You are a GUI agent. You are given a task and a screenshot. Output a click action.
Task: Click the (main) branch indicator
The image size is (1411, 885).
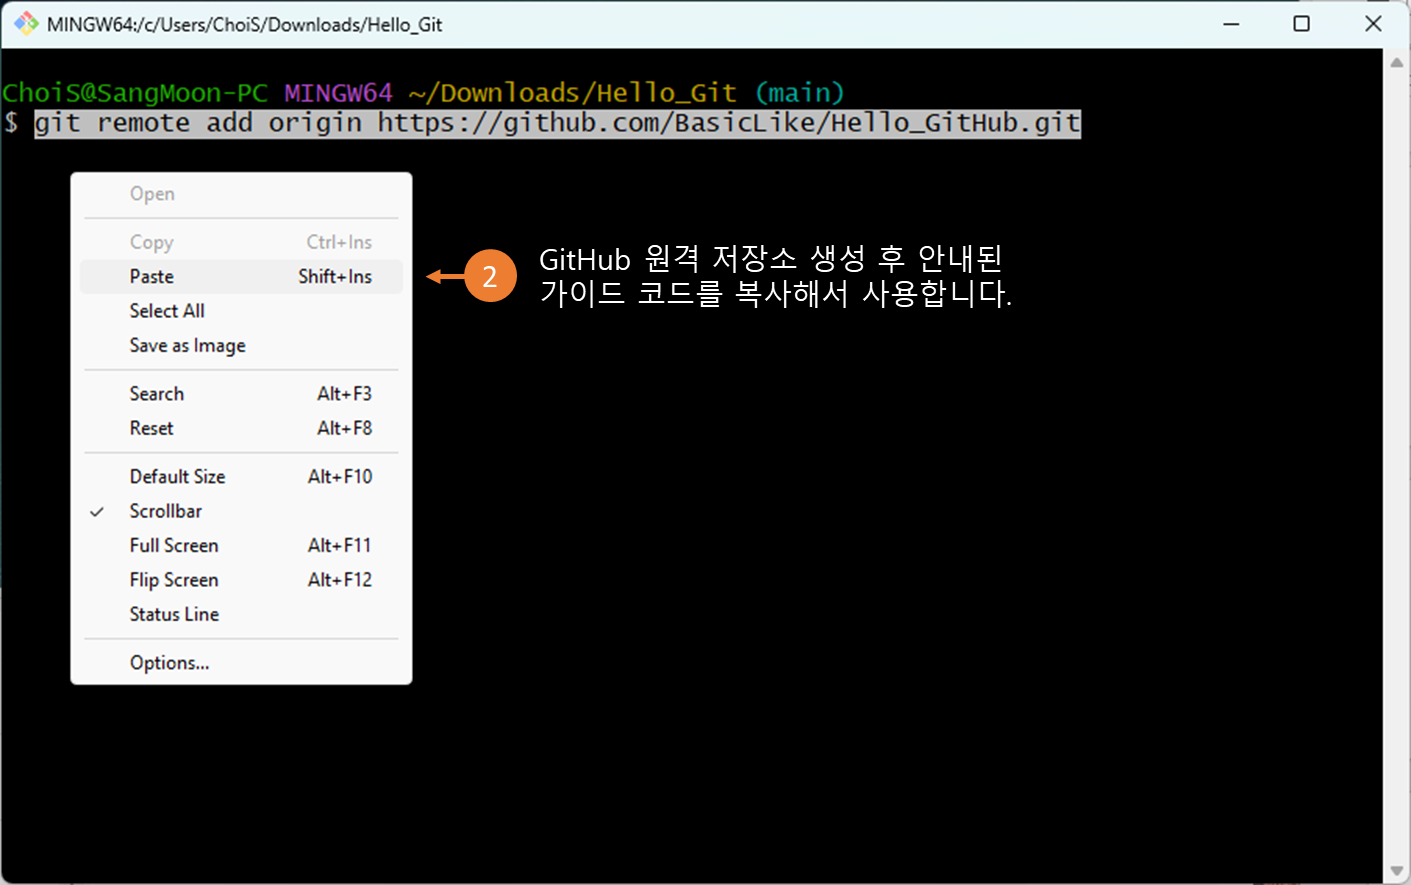799,93
